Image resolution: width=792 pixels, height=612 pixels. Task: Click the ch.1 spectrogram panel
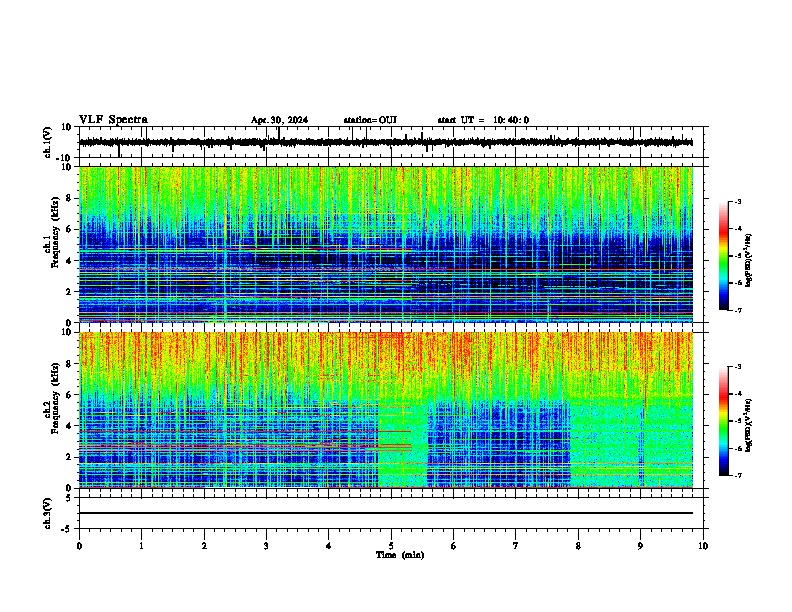tap(386, 244)
